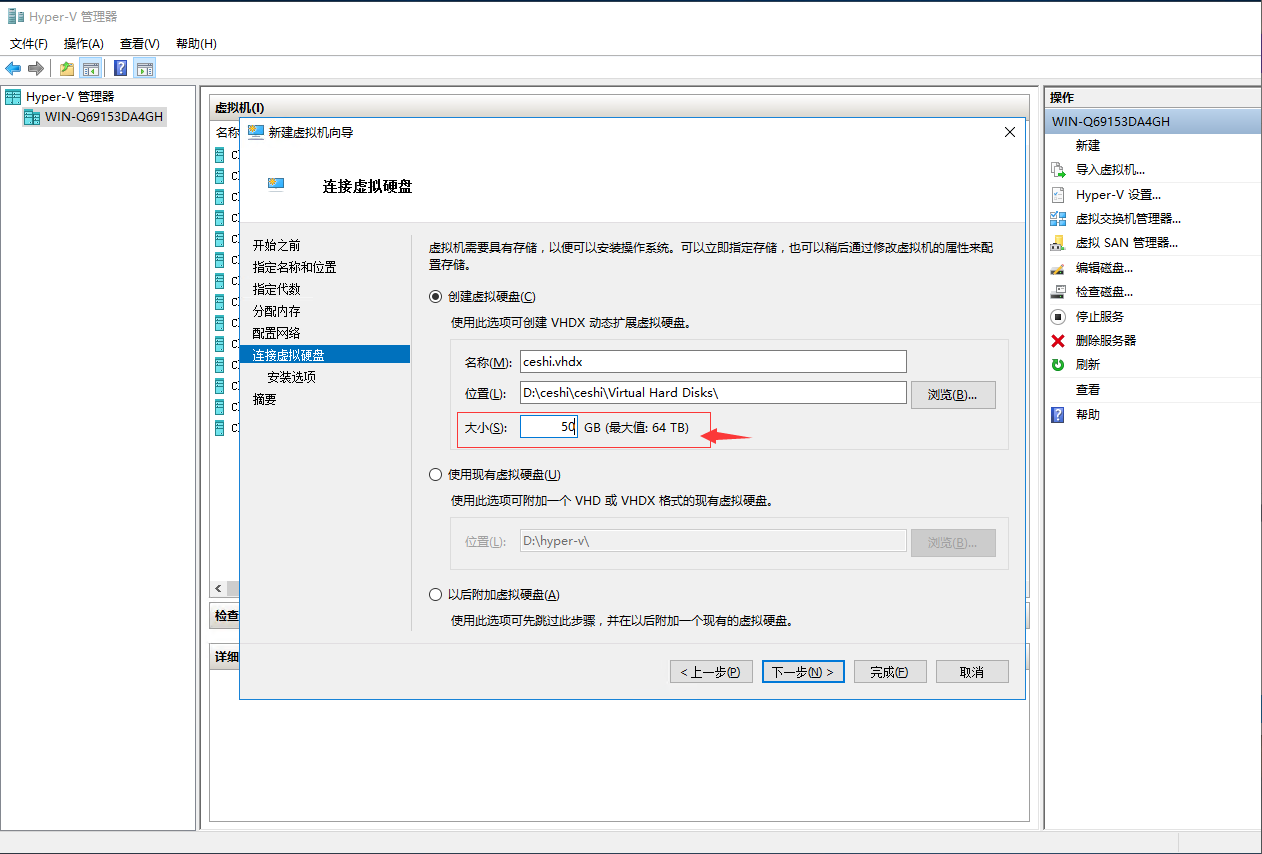The image size is (1262, 854).
Task: Toggle the show/hide console tree toolbar icon
Action: point(91,68)
